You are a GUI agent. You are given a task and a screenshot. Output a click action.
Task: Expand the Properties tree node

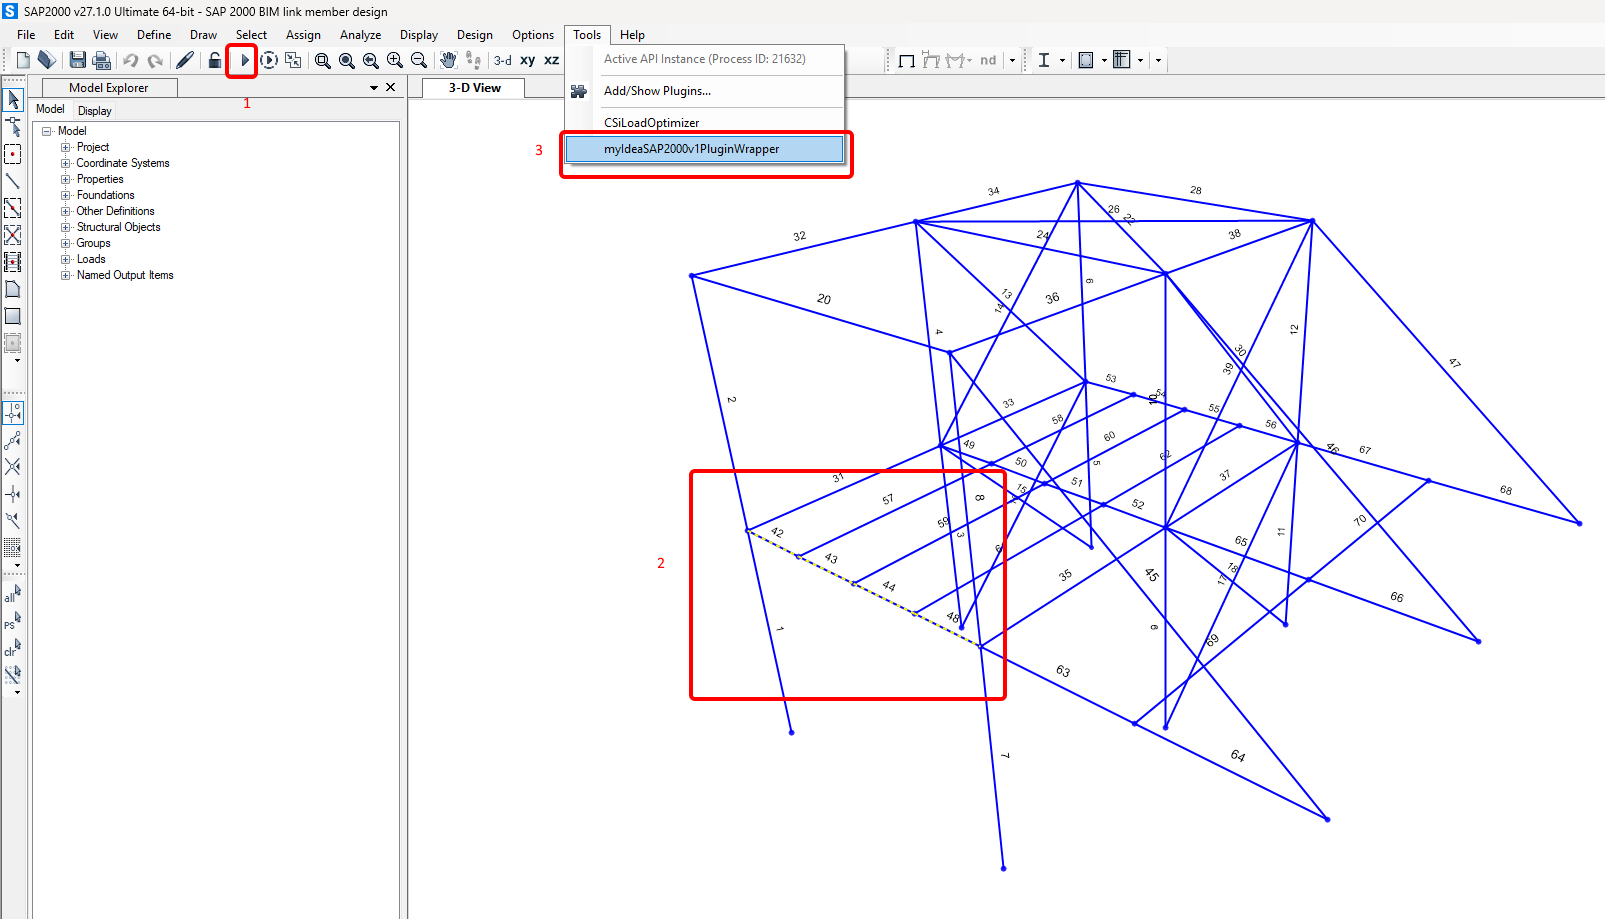[66, 179]
